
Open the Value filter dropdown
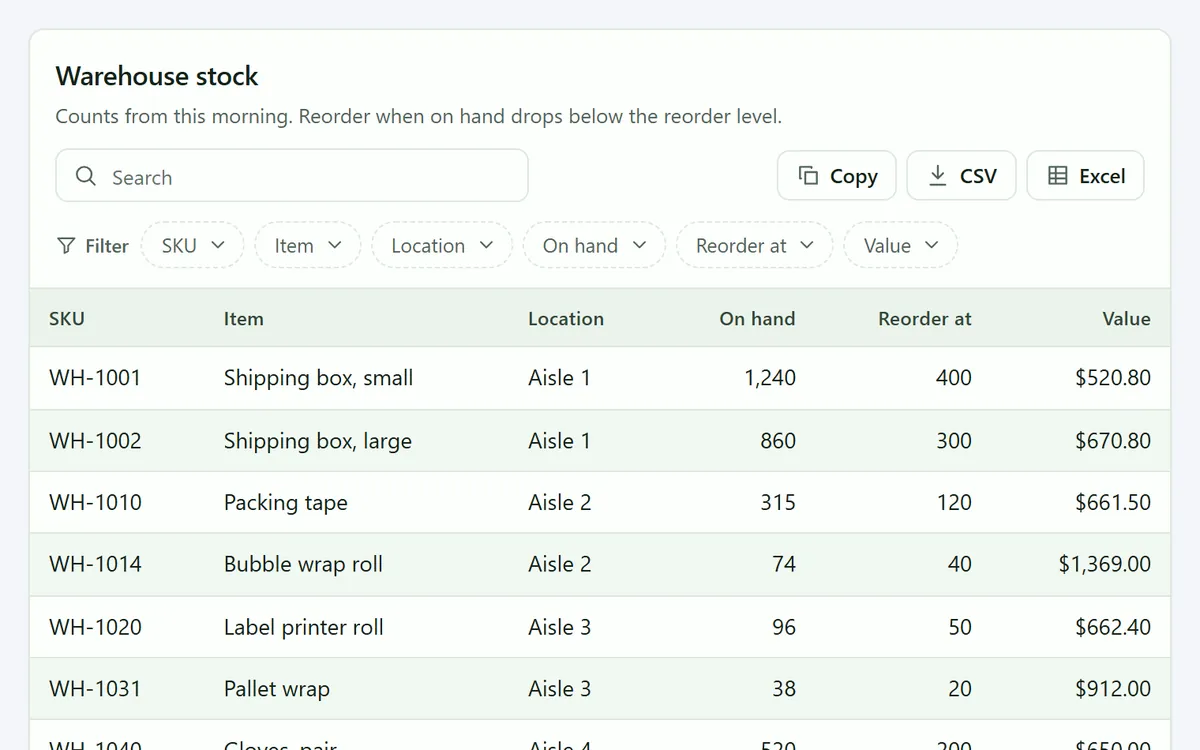901,245
